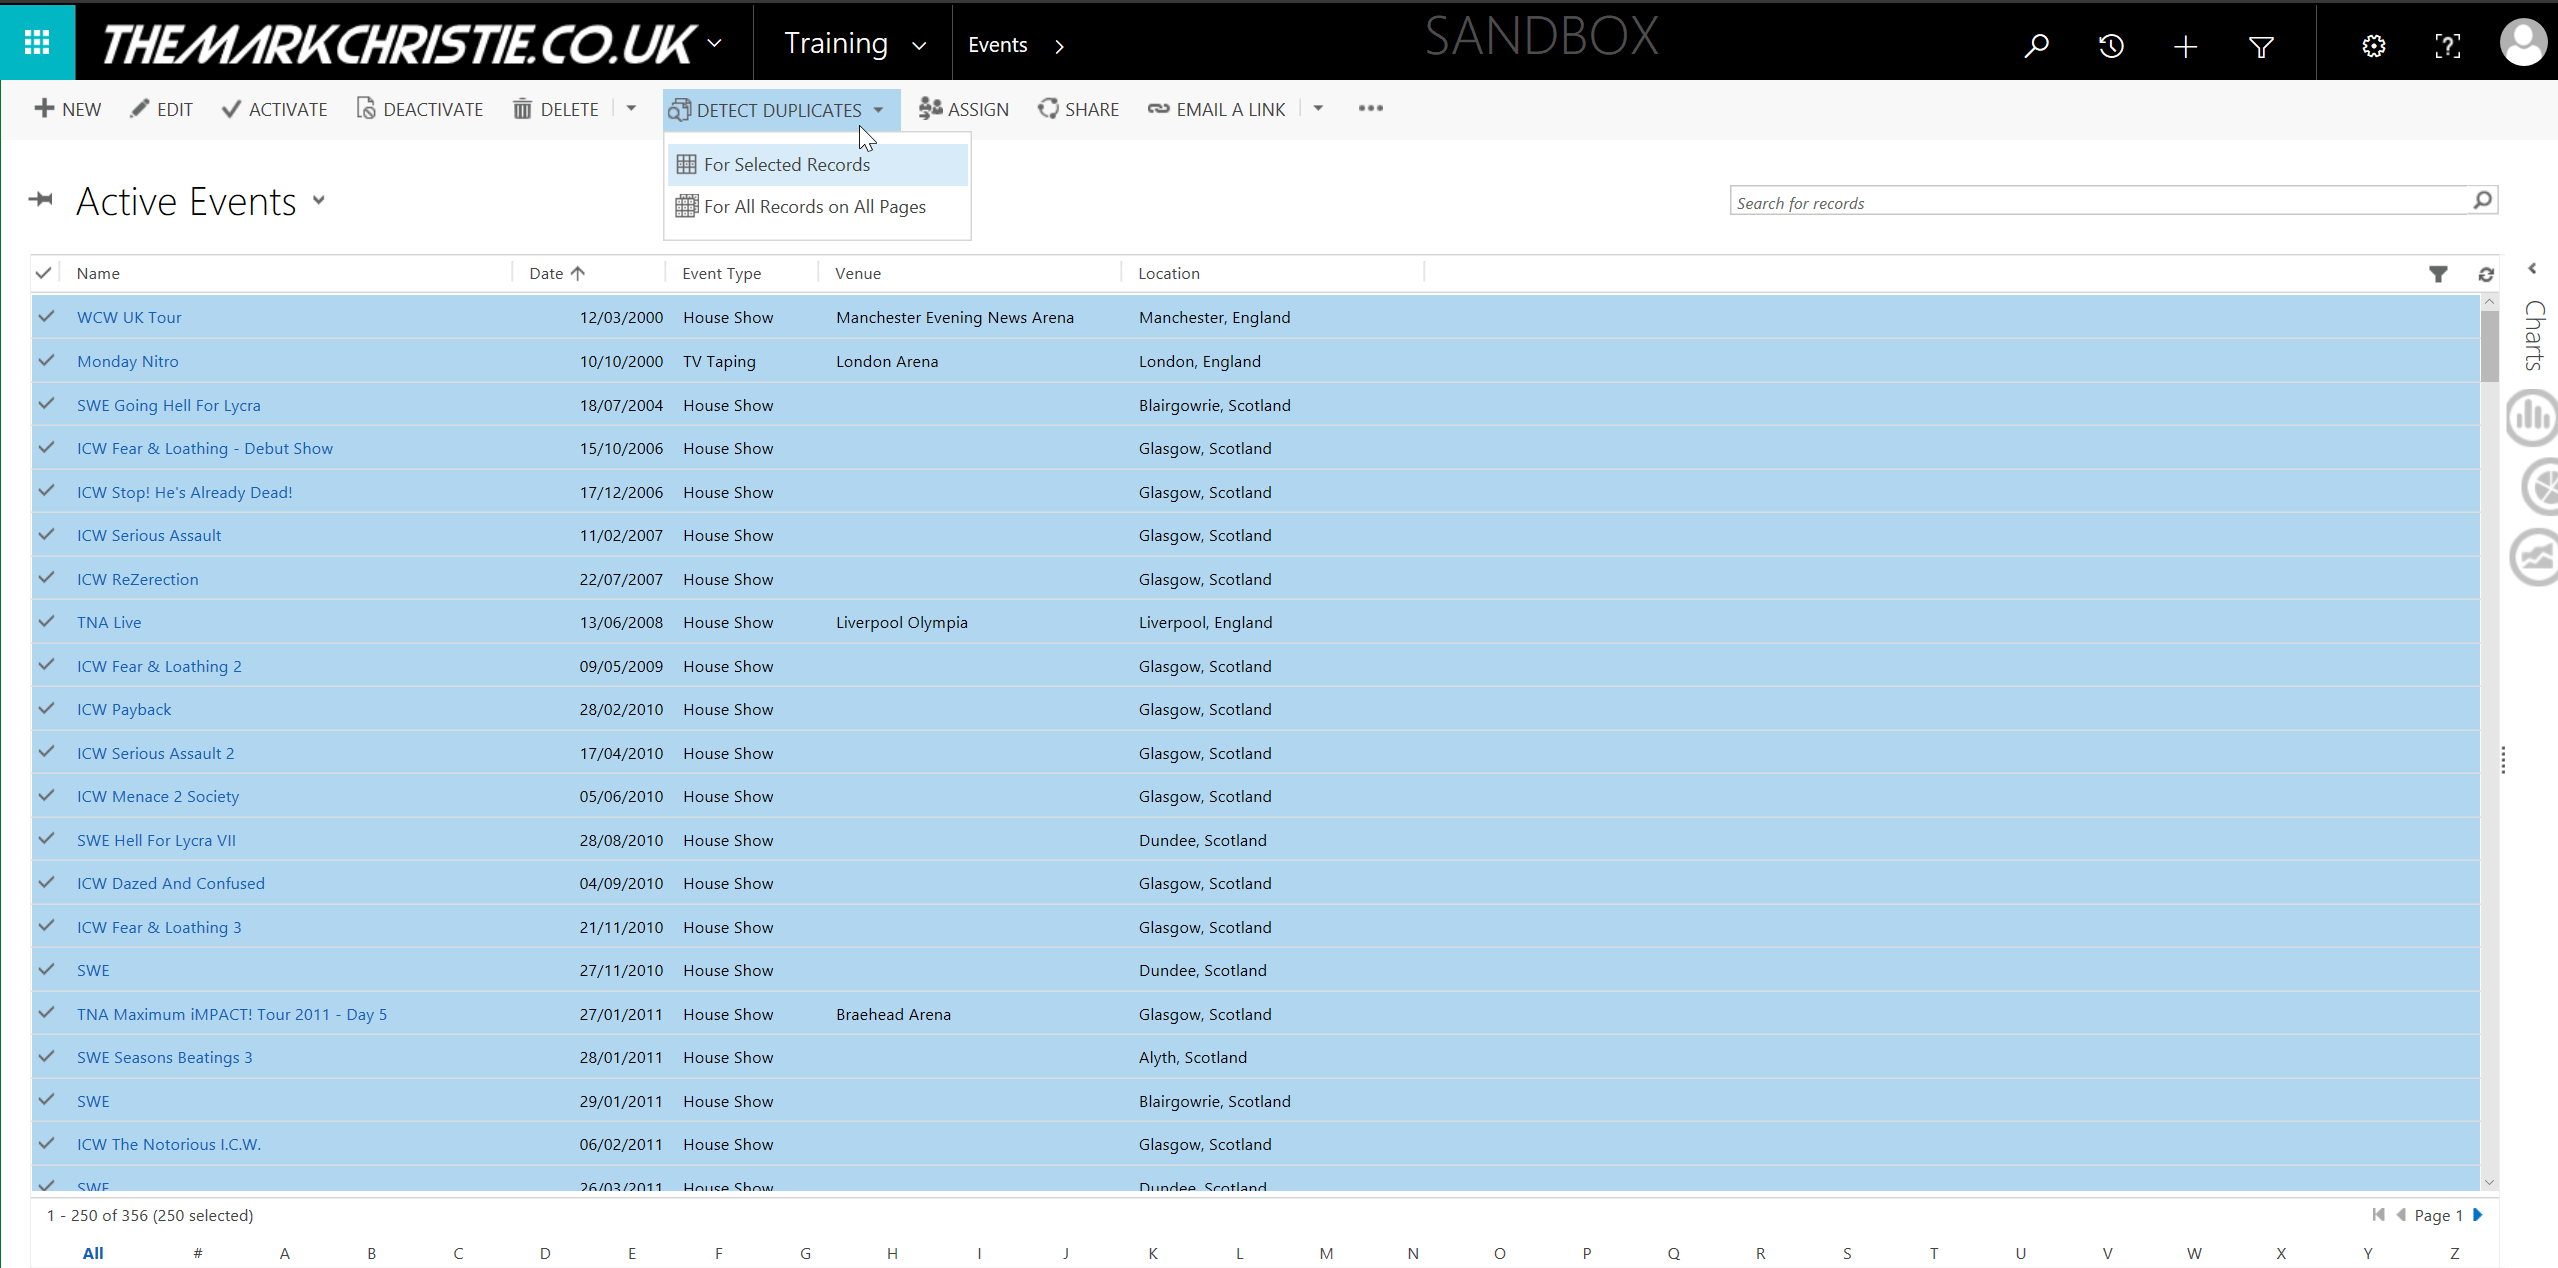The height and width of the screenshot is (1268, 2558).
Task: Open the Training area dropdown
Action: (x=919, y=45)
